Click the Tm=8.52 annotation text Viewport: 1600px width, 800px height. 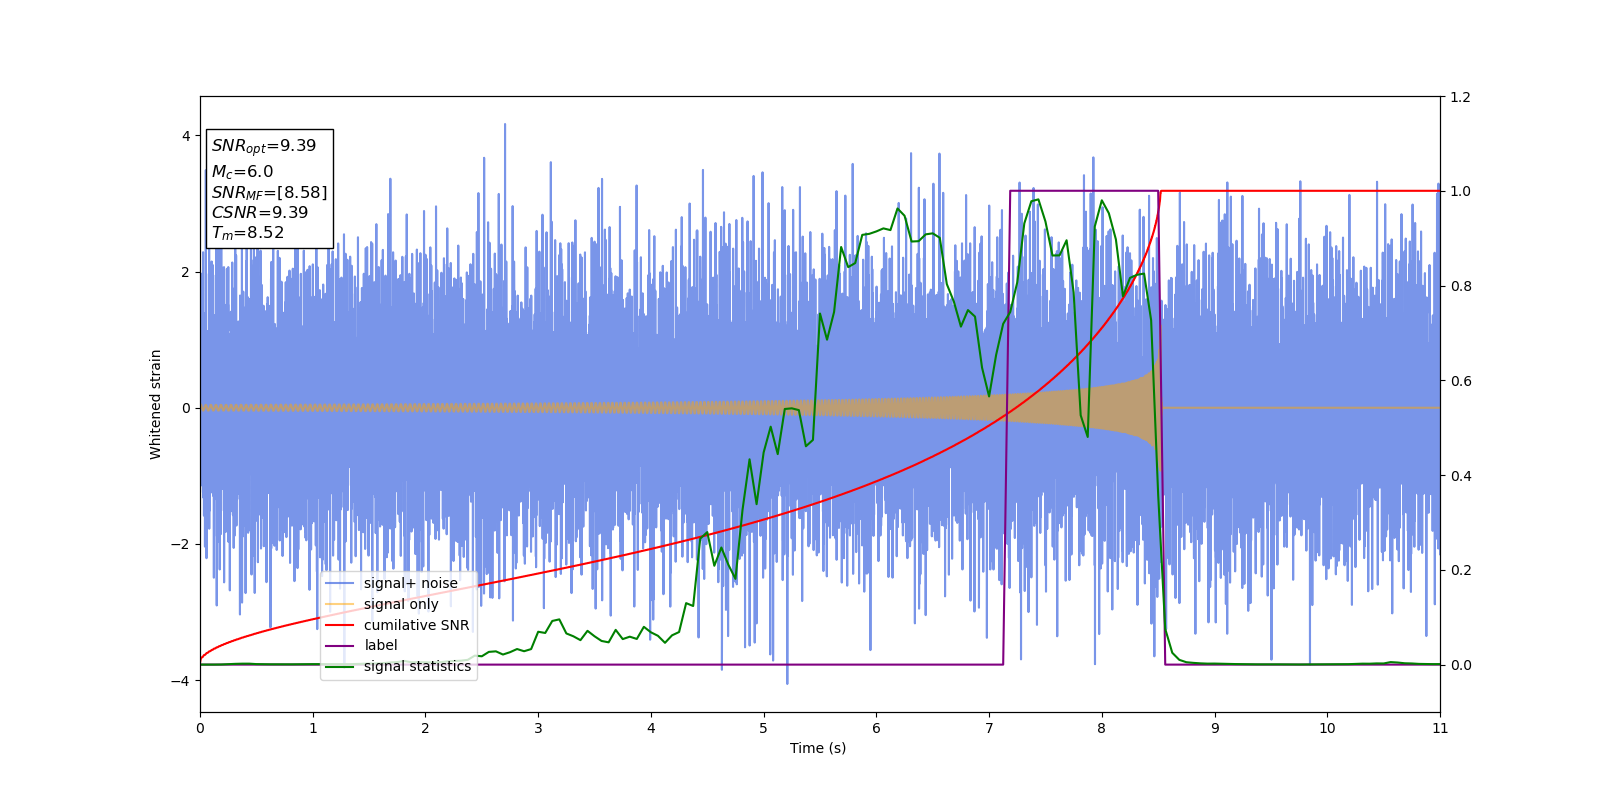[248, 233]
